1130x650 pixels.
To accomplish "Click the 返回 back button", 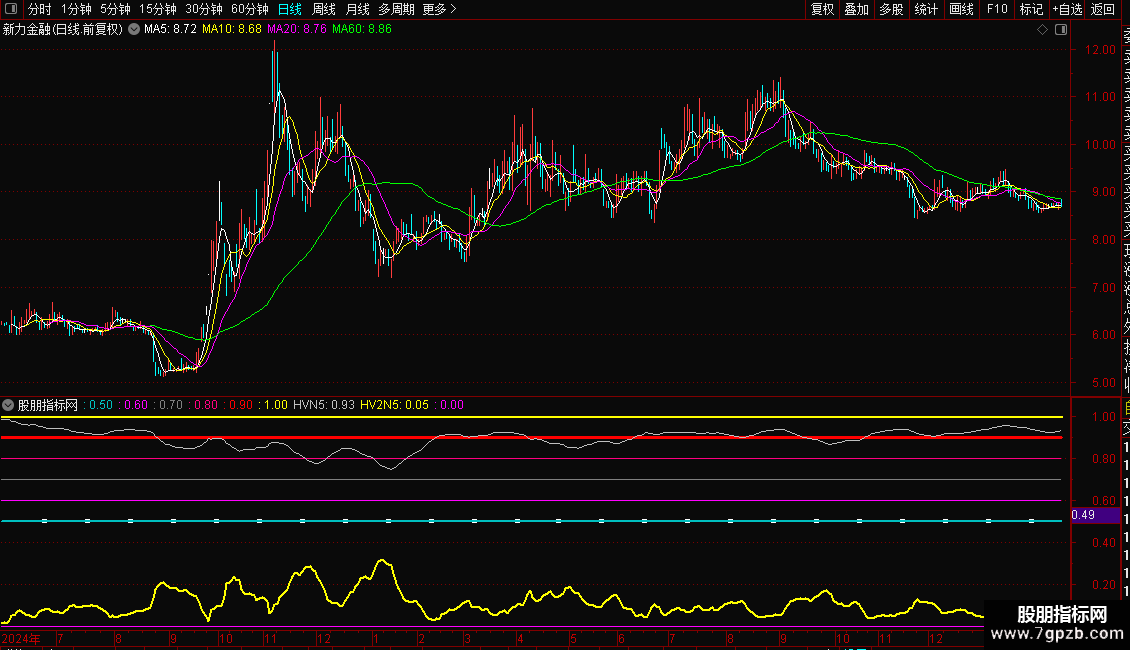I will pos(1103,9).
